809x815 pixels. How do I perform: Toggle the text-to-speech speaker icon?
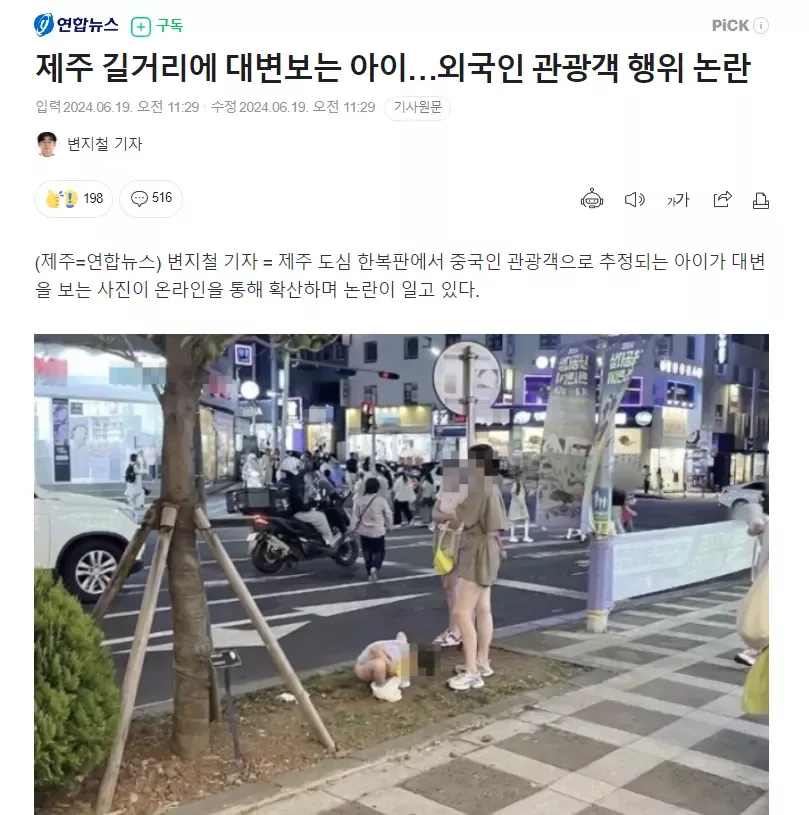tap(634, 200)
